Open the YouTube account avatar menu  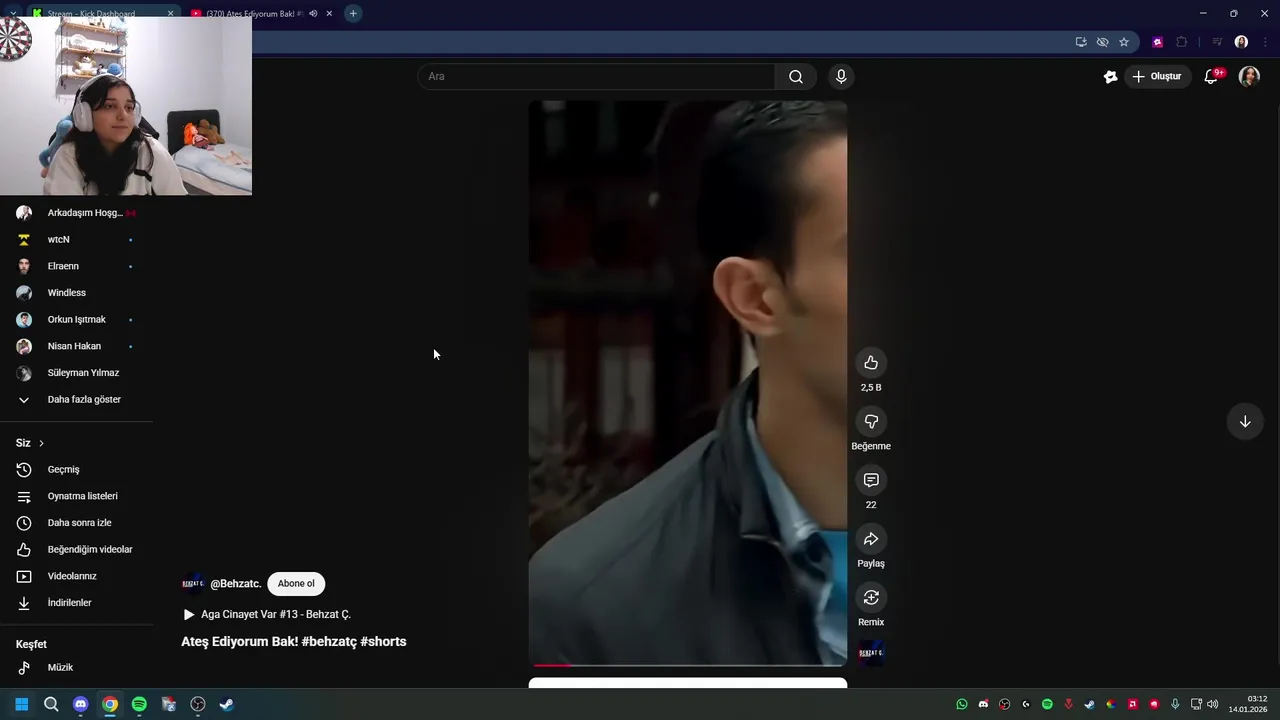pos(1249,77)
